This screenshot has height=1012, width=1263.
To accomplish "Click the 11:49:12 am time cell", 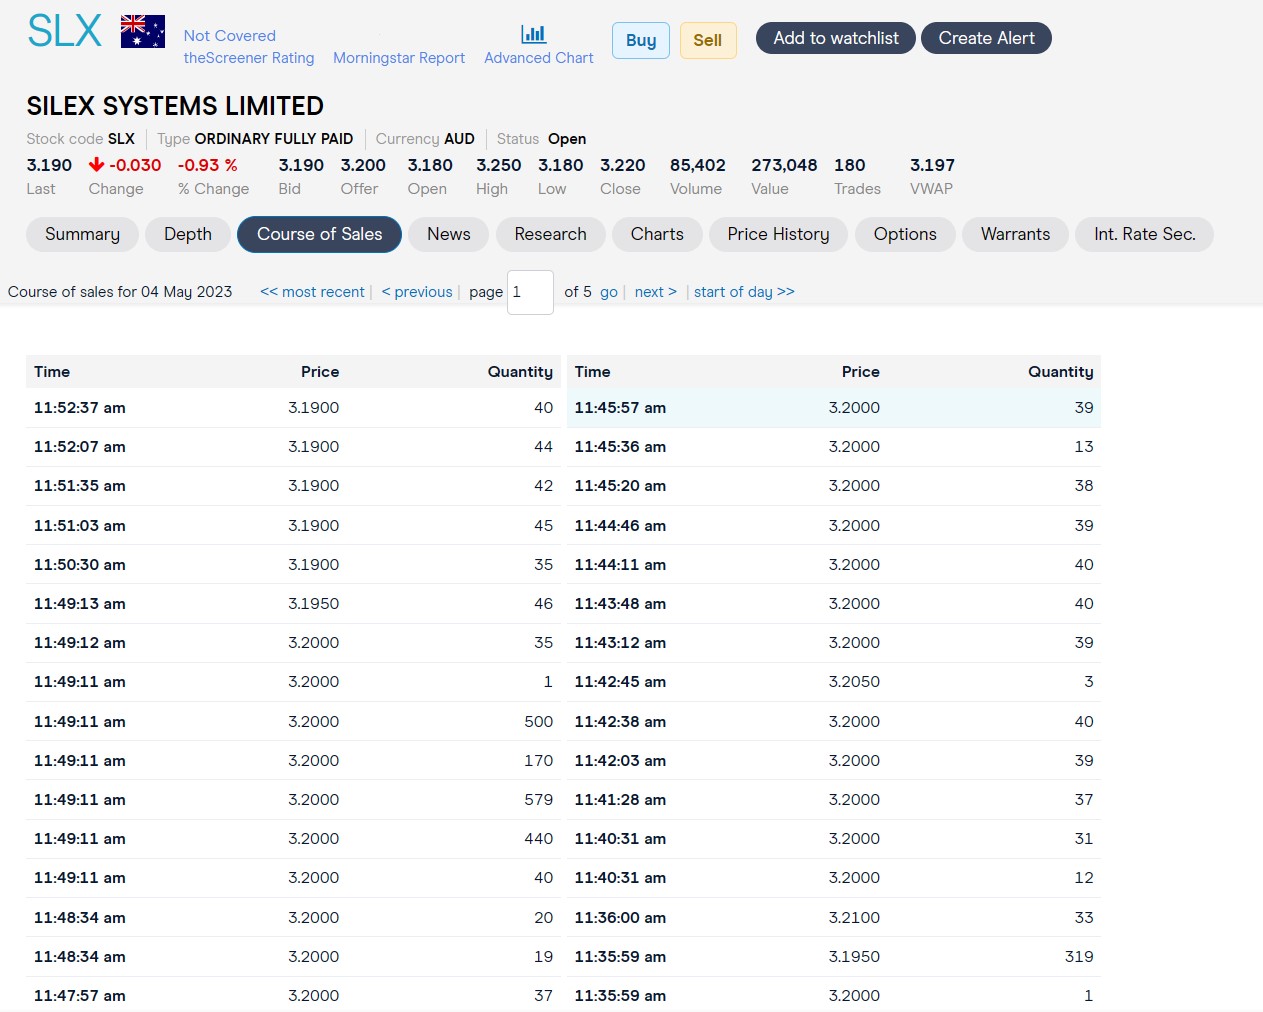I will [80, 643].
